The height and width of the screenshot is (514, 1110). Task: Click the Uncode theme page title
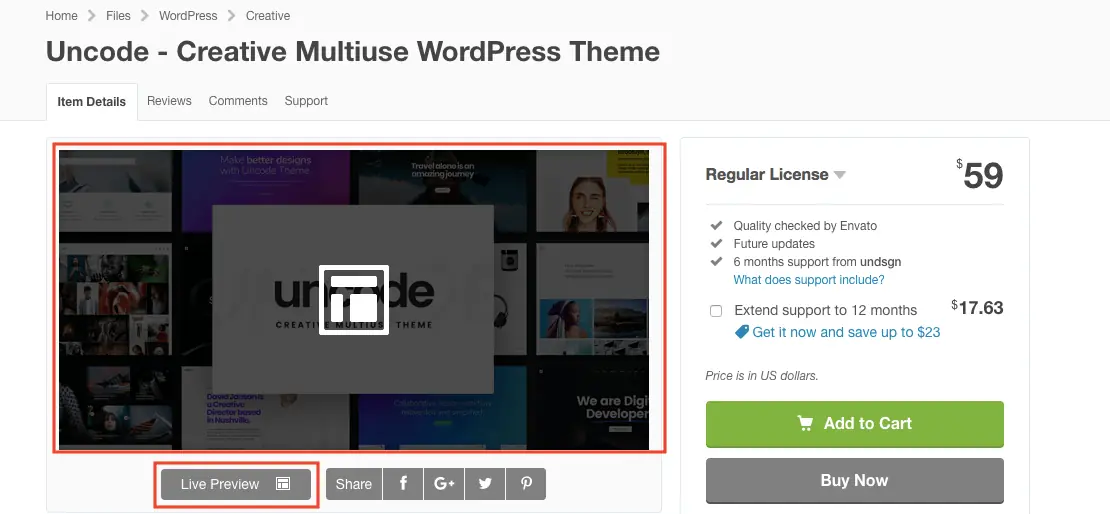click(x=353, y=52)
